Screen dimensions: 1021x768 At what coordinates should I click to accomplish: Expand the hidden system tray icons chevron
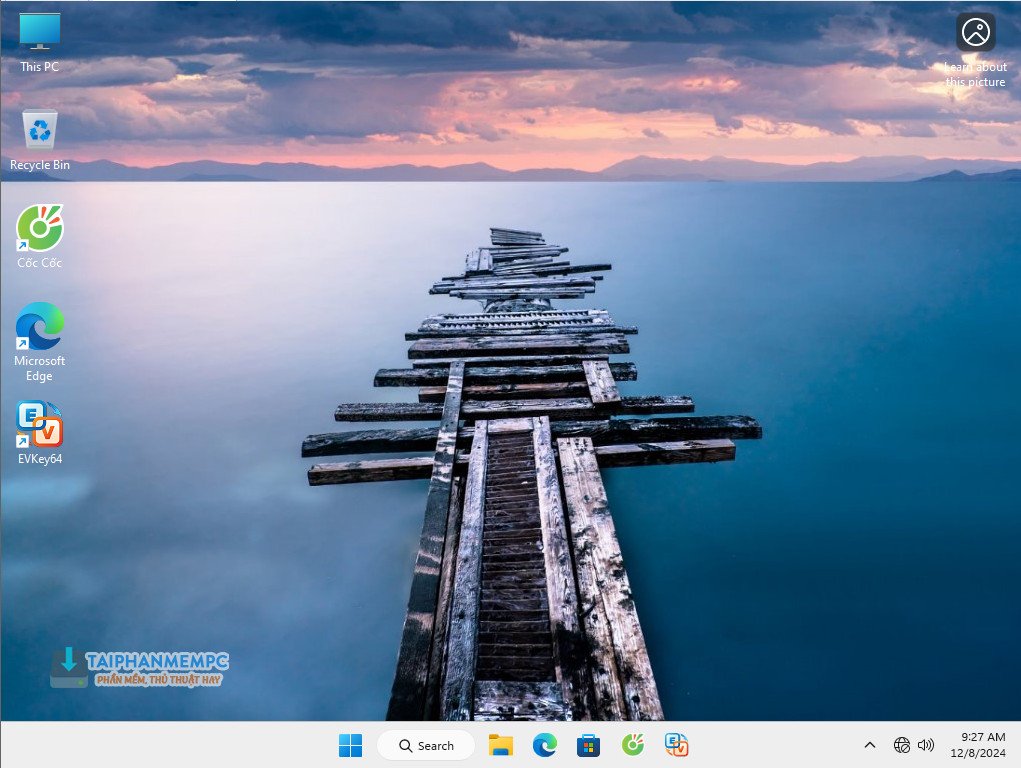(x=869, y=745)
